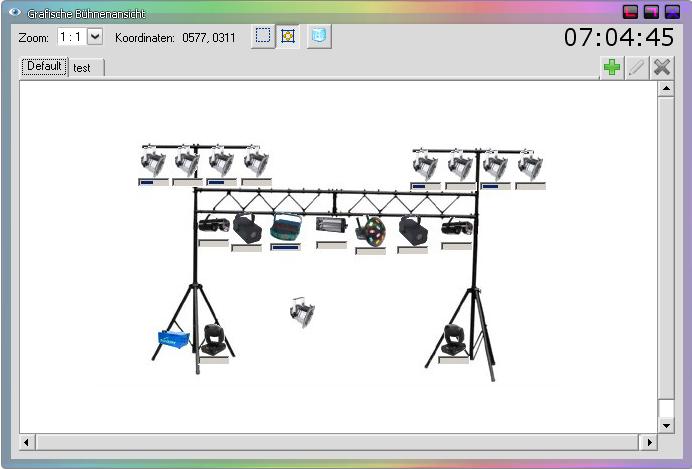Click the vertical scrollbar down arrow
692x469 pixels.
pyautogui.click(x=665, y=425)
